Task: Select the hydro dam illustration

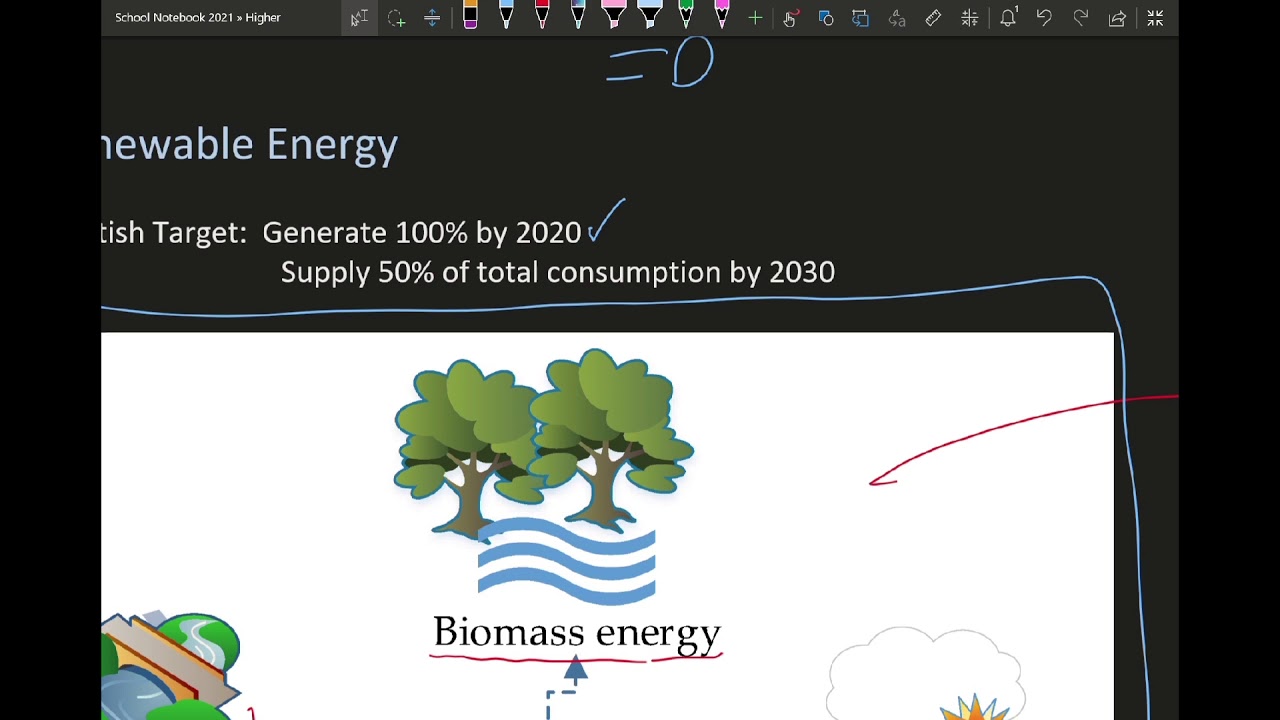Action: tap(171, 666)
